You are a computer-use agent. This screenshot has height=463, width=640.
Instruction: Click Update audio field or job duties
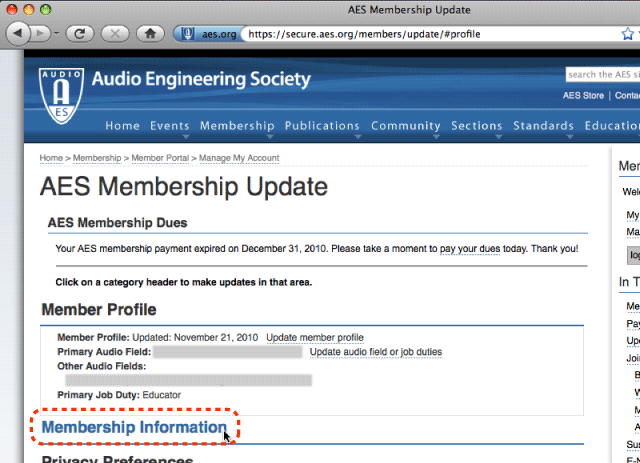(x=376, y=352)
